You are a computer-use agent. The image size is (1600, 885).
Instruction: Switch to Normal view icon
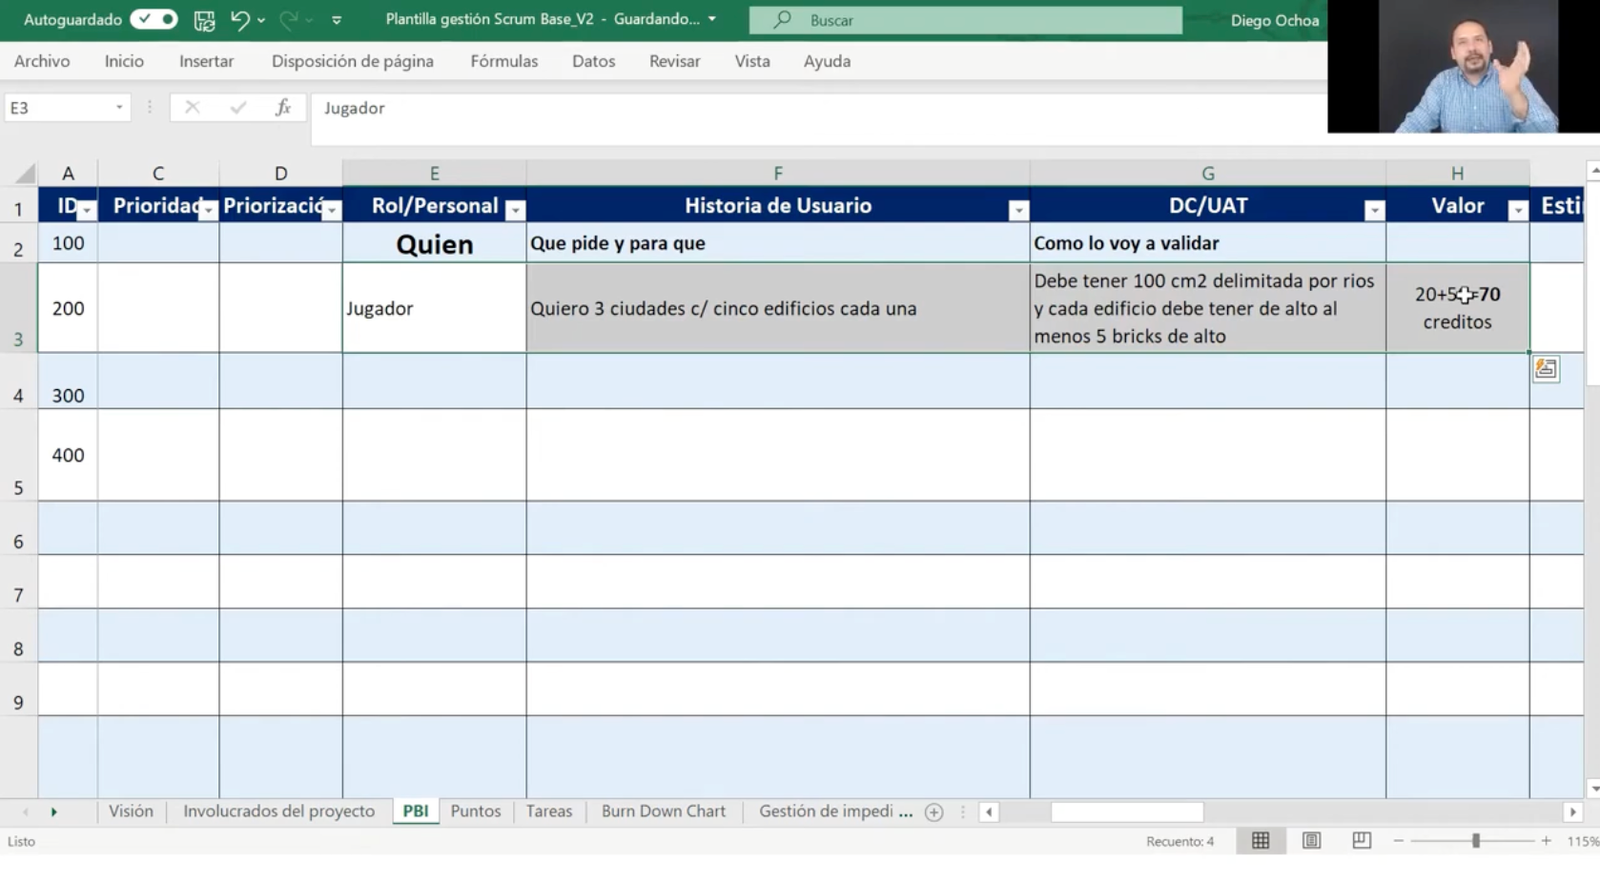coord(1260,841)
